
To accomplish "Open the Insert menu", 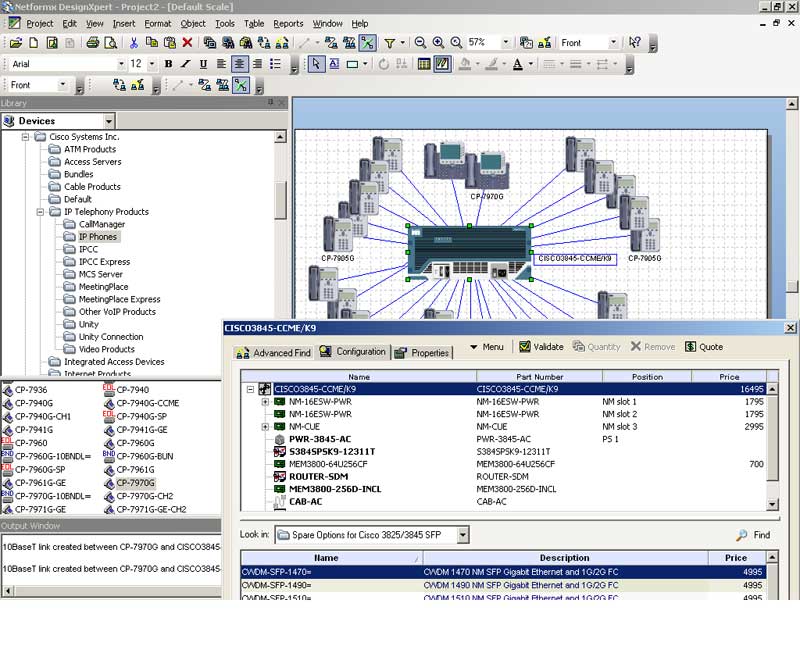I will click(124, 23).
